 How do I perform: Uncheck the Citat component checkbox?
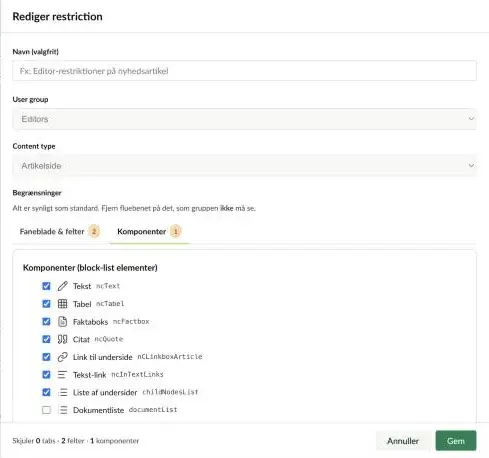(x=46, y=339)
